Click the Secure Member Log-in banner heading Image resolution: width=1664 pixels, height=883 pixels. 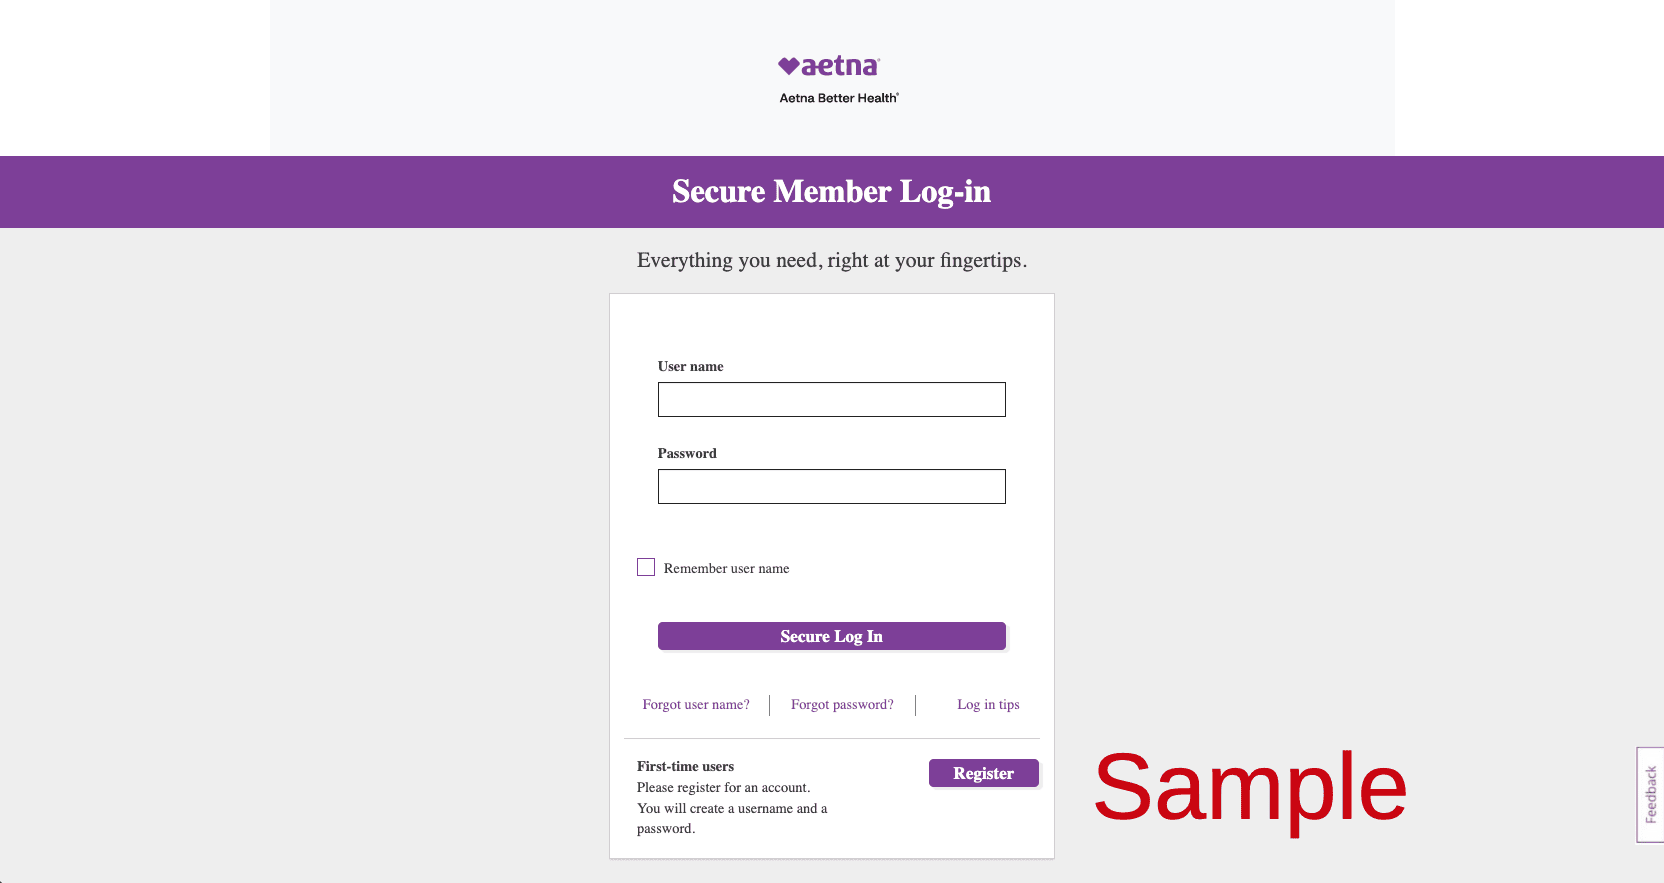click(x=831, y=191)
